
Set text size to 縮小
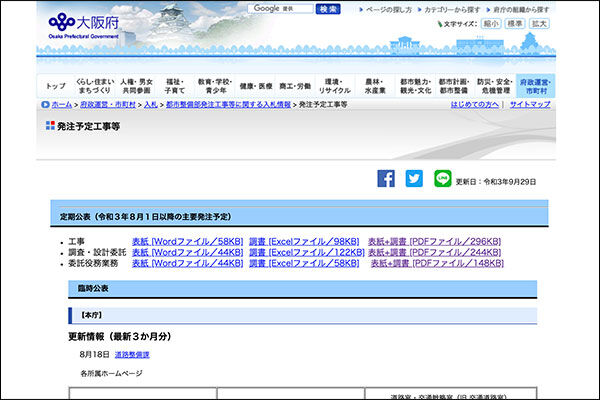tap(491, 24)
